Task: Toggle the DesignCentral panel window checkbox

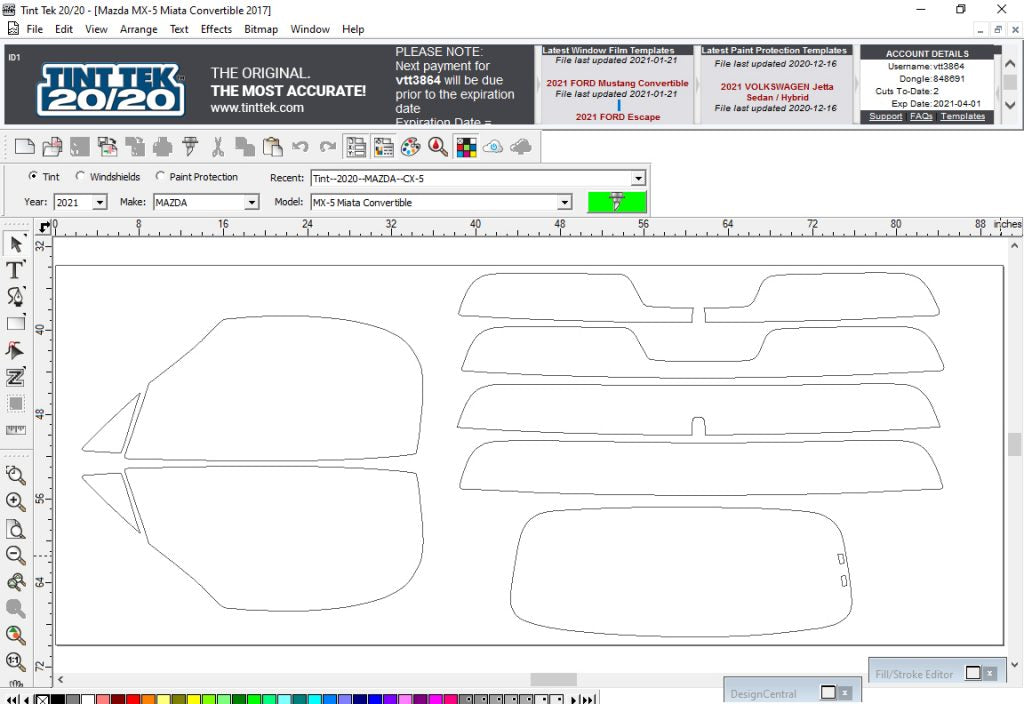Action: [x=828, y=692]
